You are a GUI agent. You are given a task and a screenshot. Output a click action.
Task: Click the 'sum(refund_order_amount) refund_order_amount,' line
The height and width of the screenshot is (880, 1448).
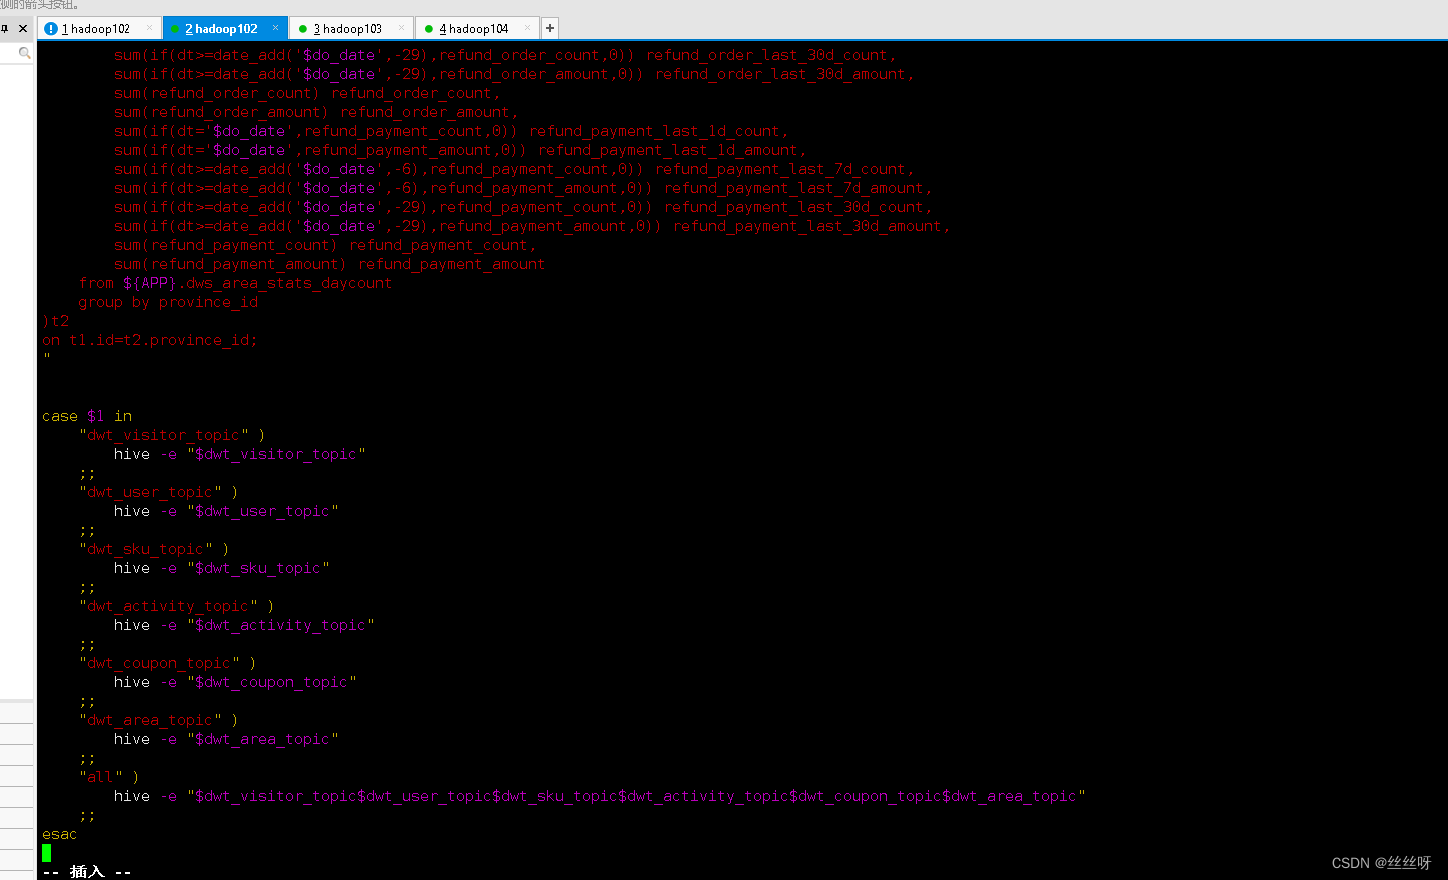point(316,112)
